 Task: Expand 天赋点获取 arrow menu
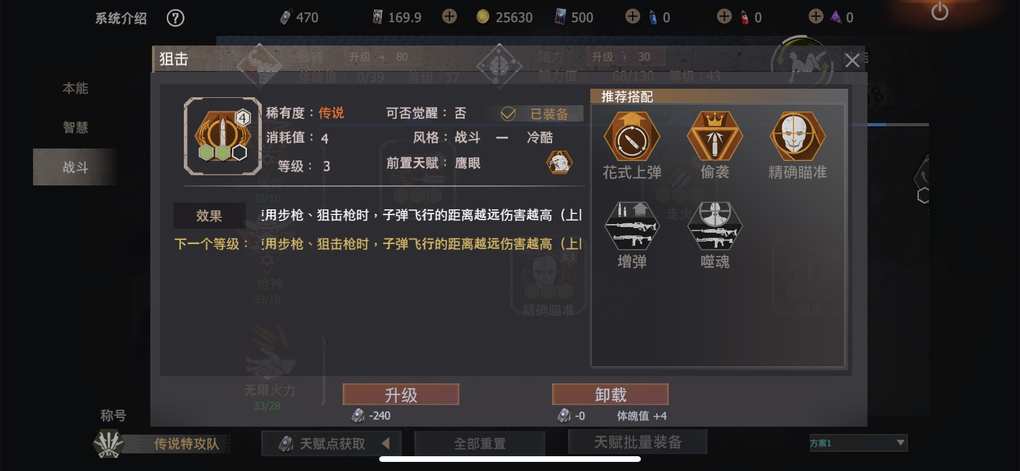click(386, 444)
